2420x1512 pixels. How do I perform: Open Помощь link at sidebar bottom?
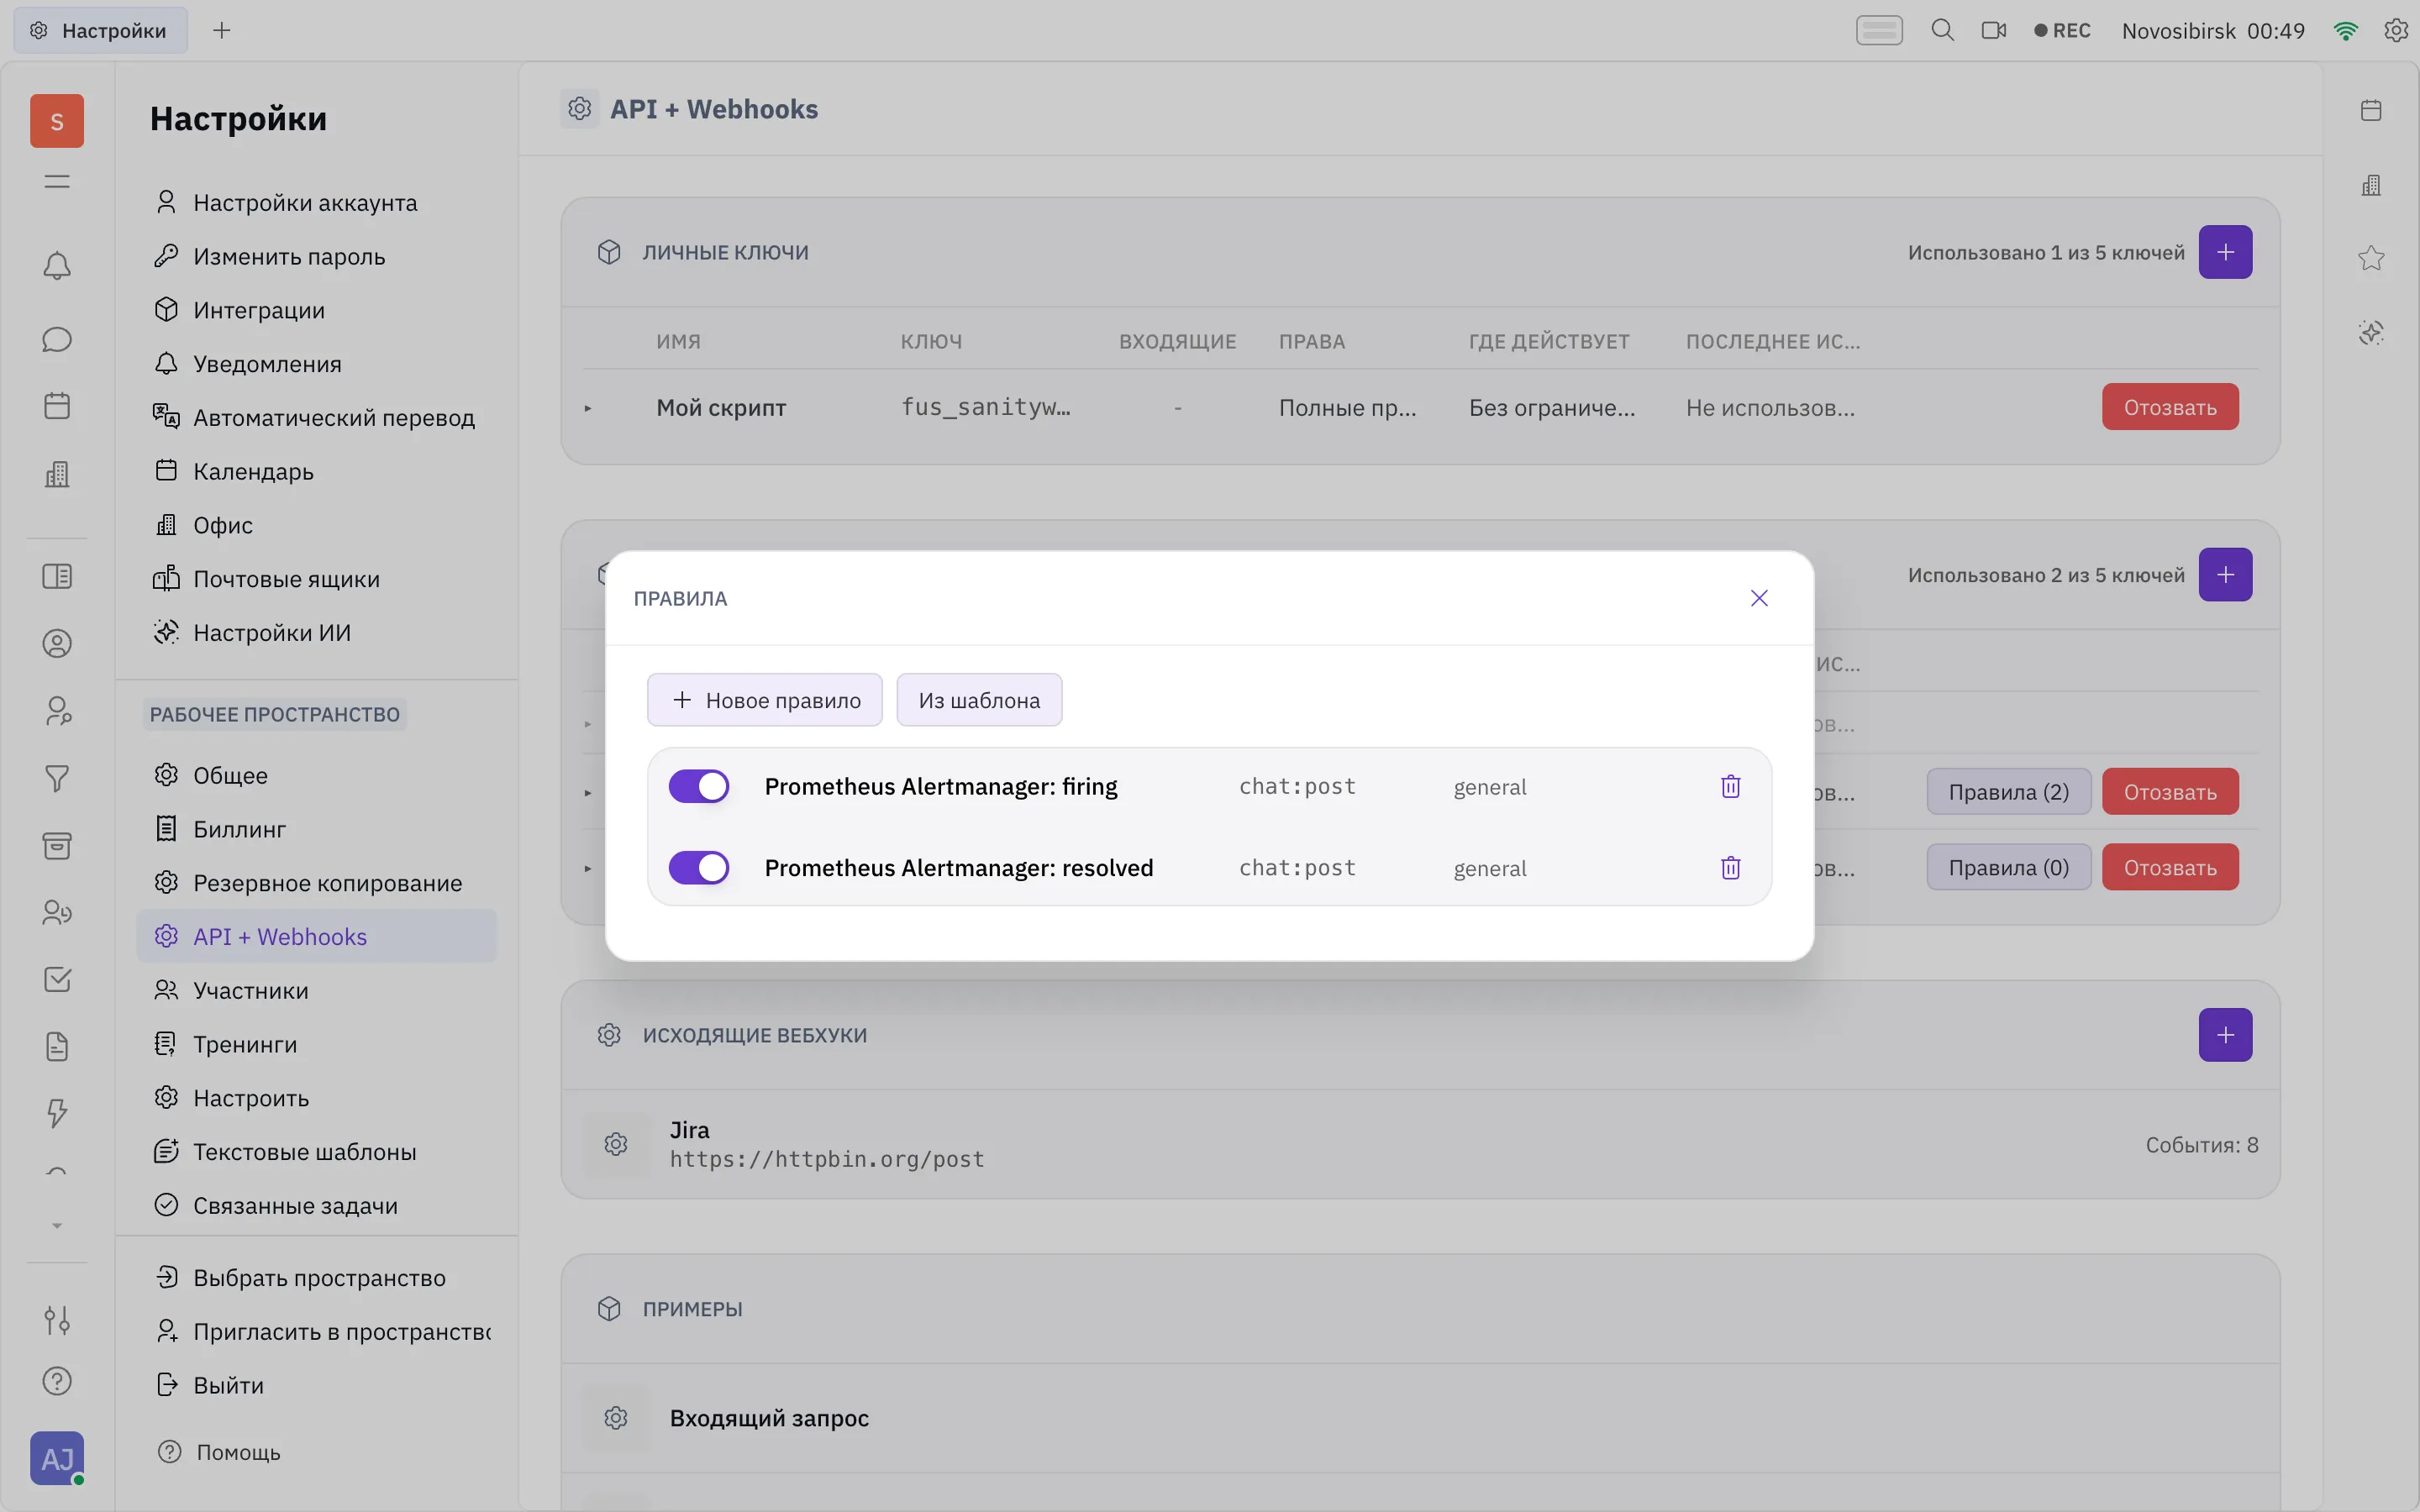coord(220,1452)
